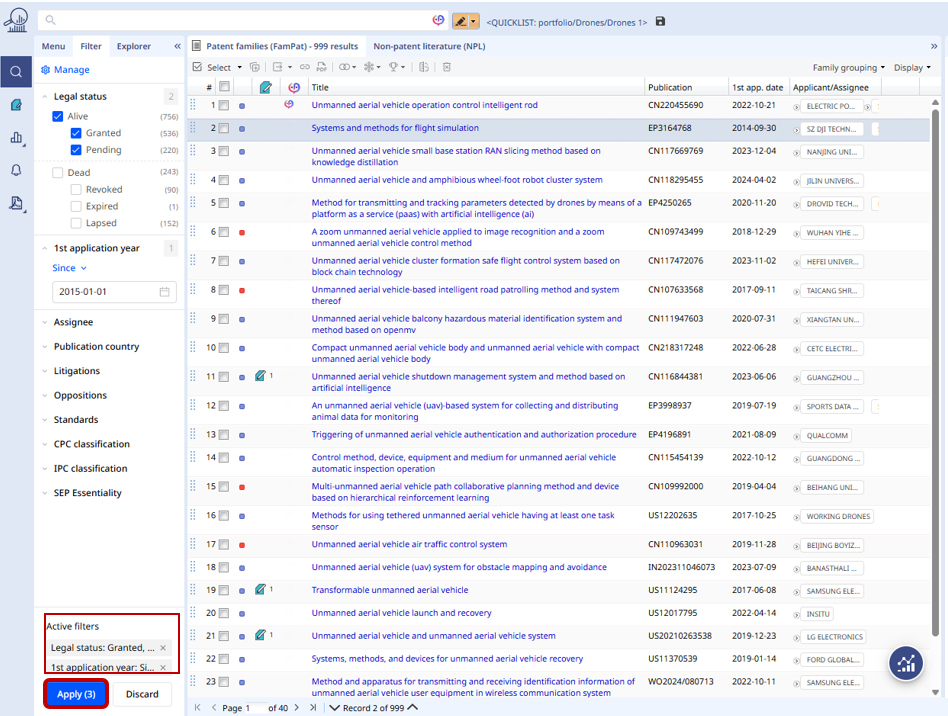Image resolution: width=948 pixels, height=716 pixels.
Task: Click the Apply (3) button
Action: click(x=76, y=694)
